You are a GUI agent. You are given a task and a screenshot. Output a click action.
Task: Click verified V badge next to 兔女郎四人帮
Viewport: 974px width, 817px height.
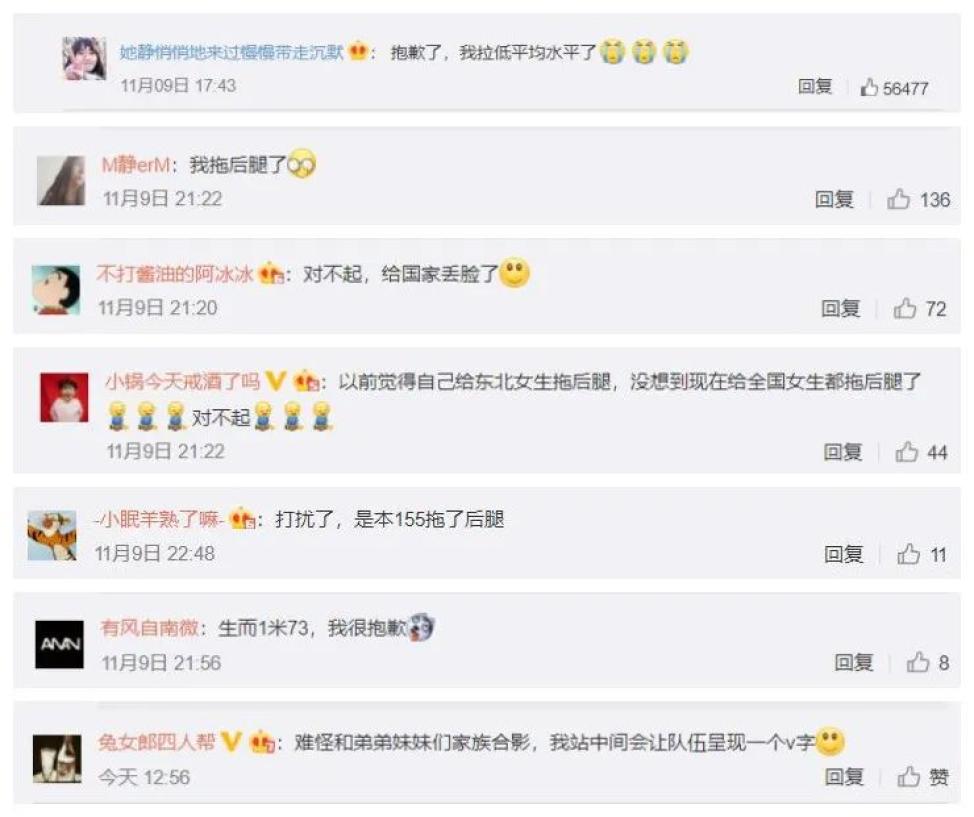pyautogui.click(x=230, y=741)
